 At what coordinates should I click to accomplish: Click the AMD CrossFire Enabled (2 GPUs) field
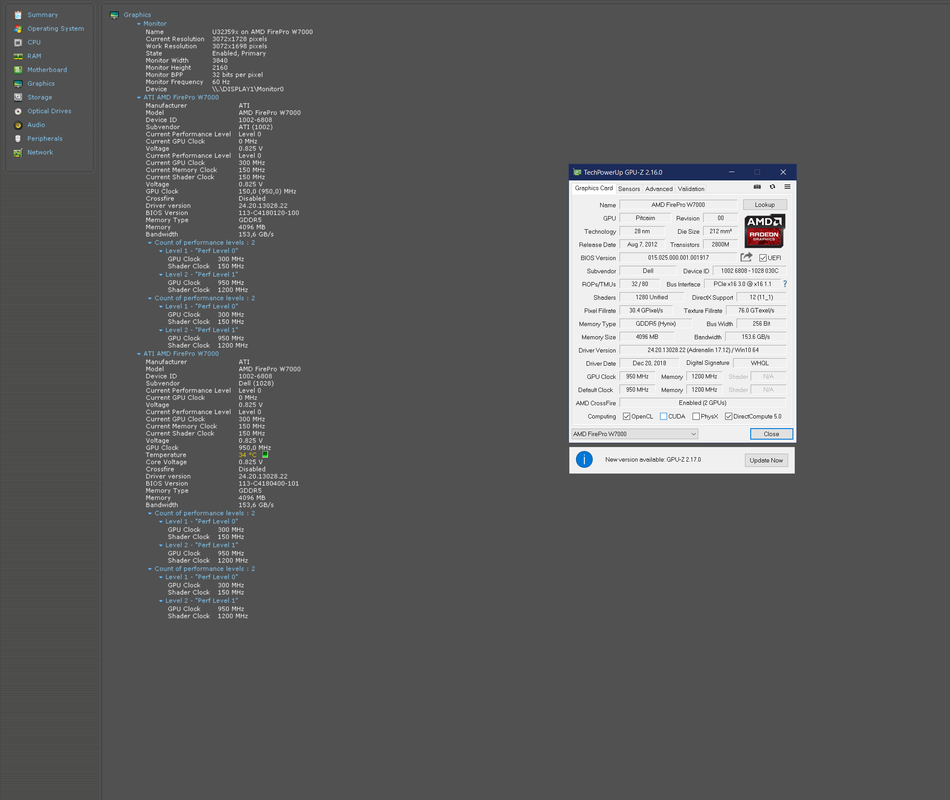[x=703, y=403]
